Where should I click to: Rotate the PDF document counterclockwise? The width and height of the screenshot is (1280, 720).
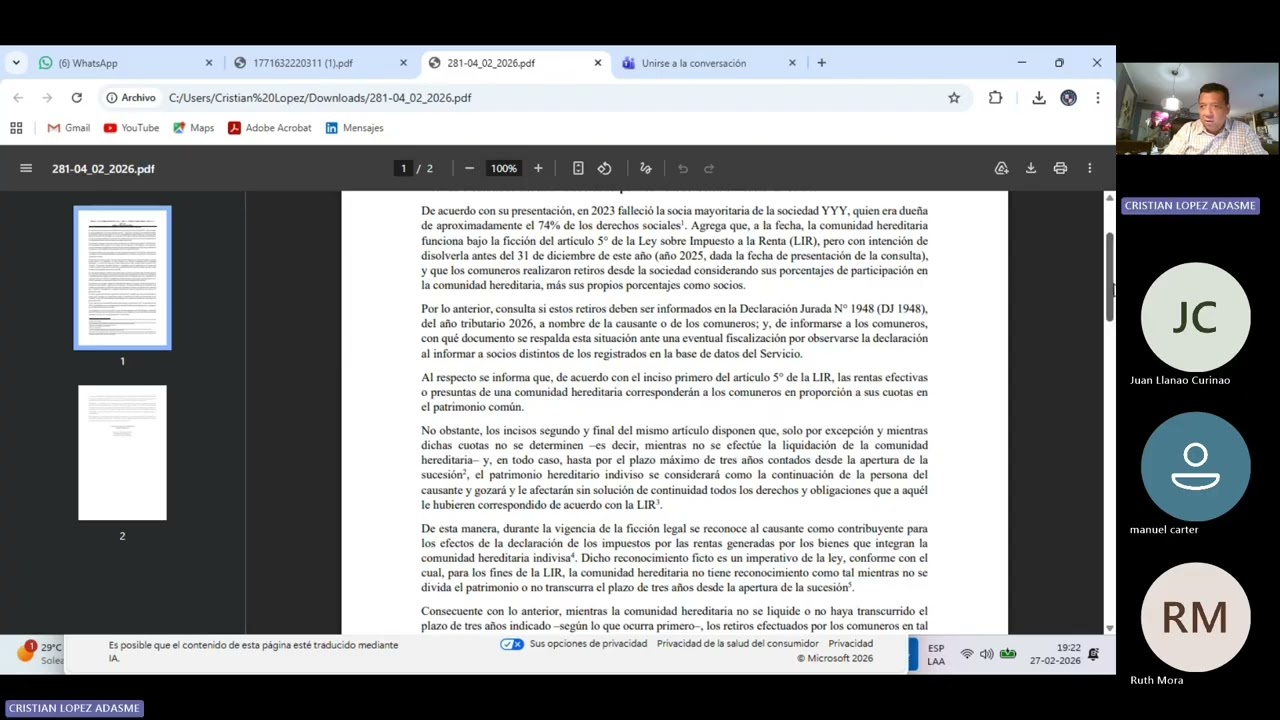[x=605, y=168]
